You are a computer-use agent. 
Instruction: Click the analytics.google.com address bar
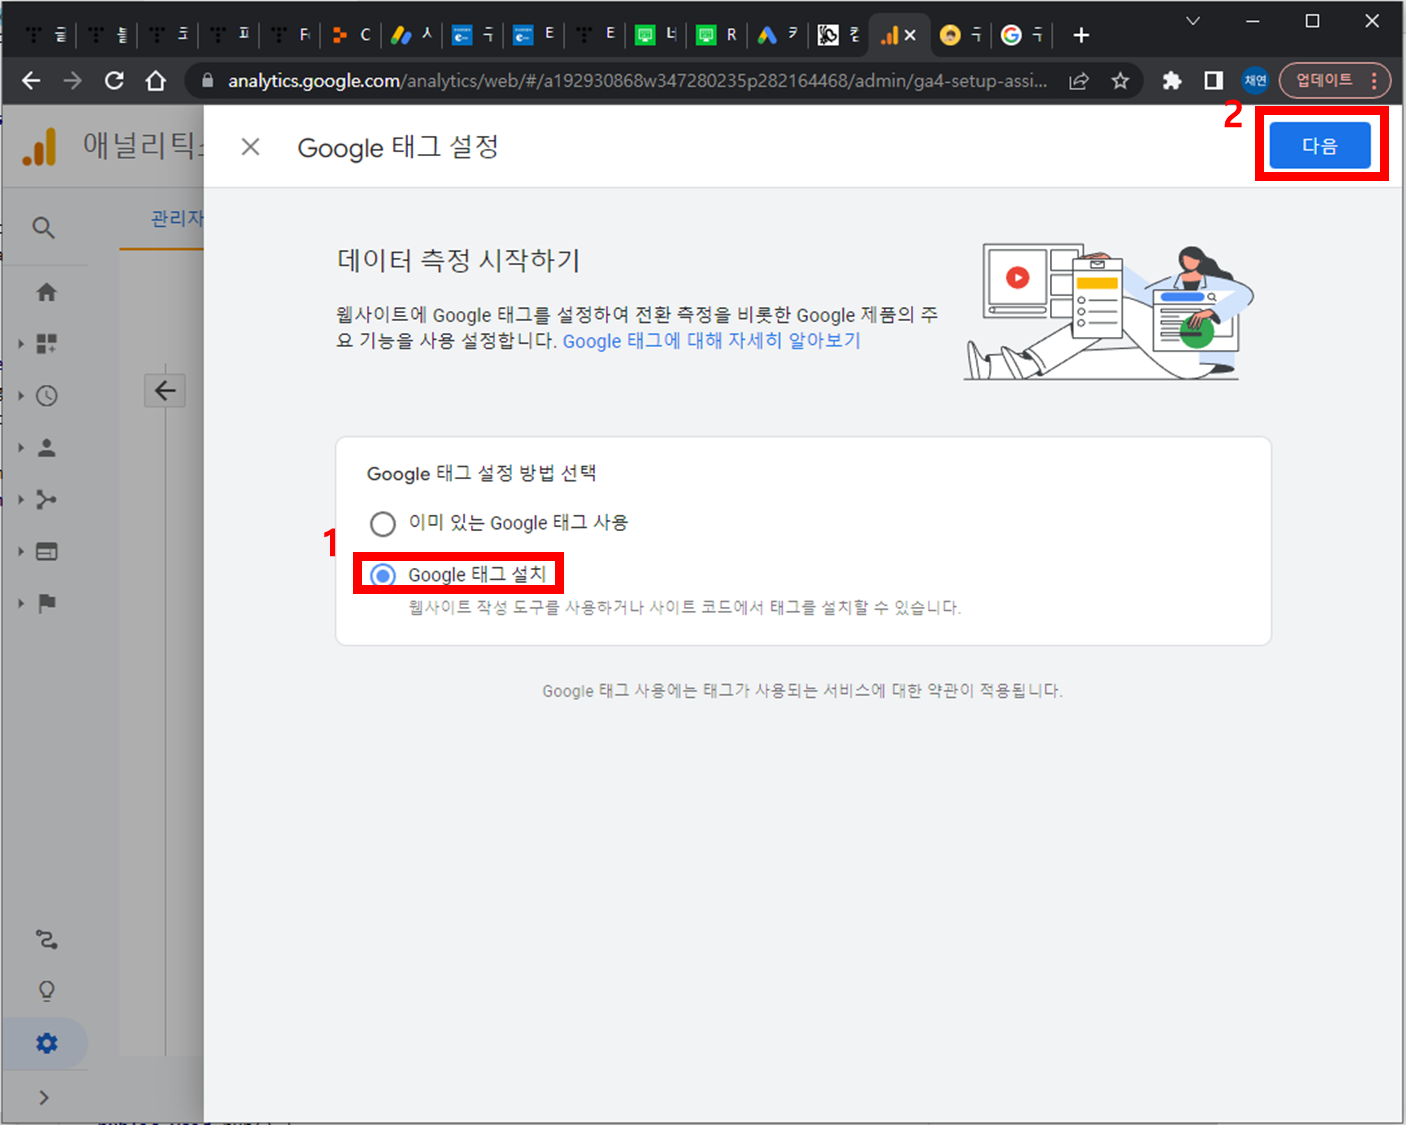click(x=637, y=81)
